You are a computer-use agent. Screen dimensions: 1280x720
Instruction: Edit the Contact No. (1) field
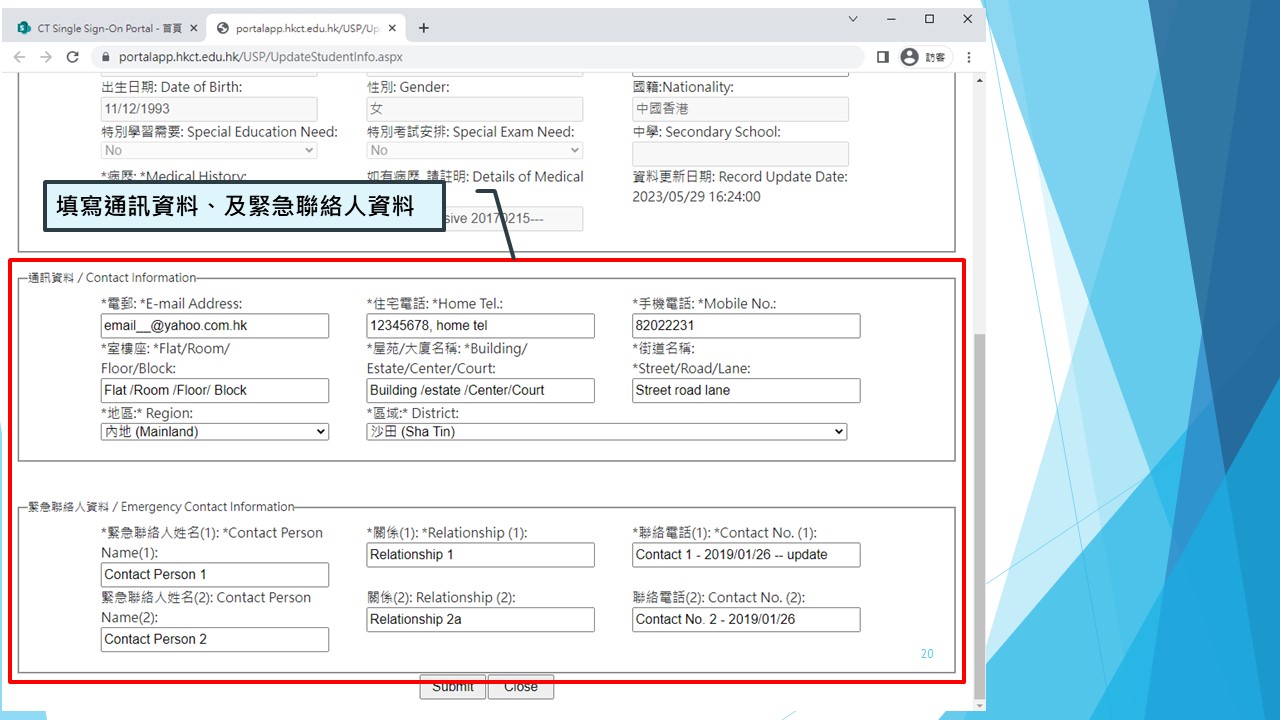click(746, 555)
